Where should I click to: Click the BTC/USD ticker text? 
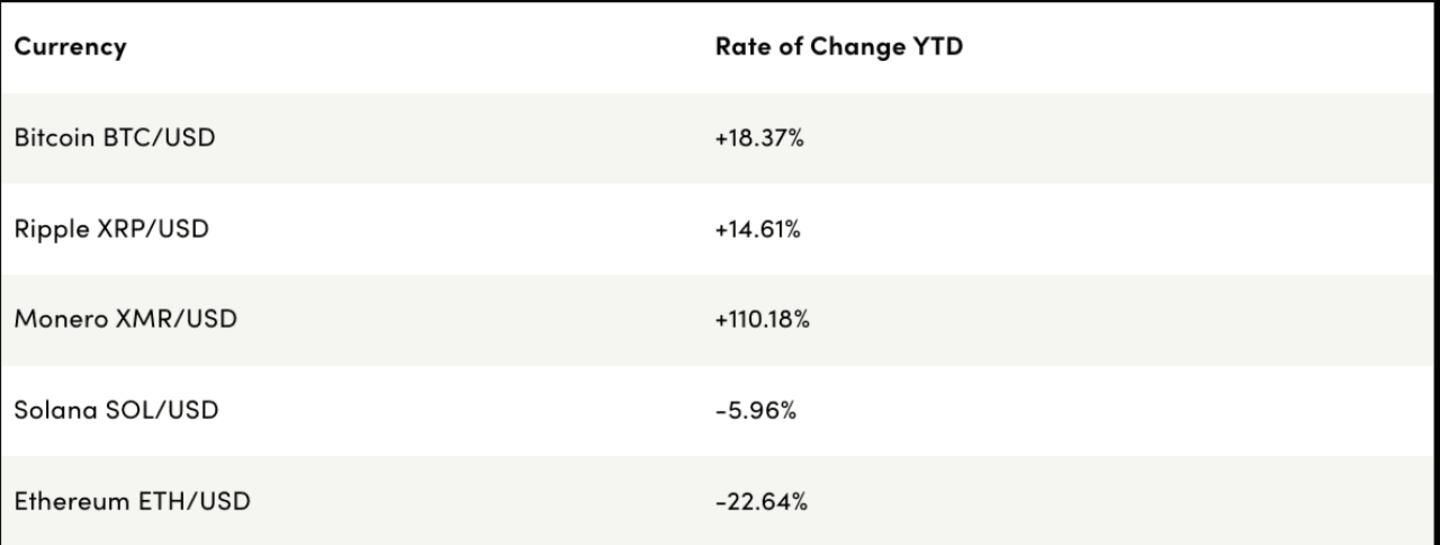point(159,138)
